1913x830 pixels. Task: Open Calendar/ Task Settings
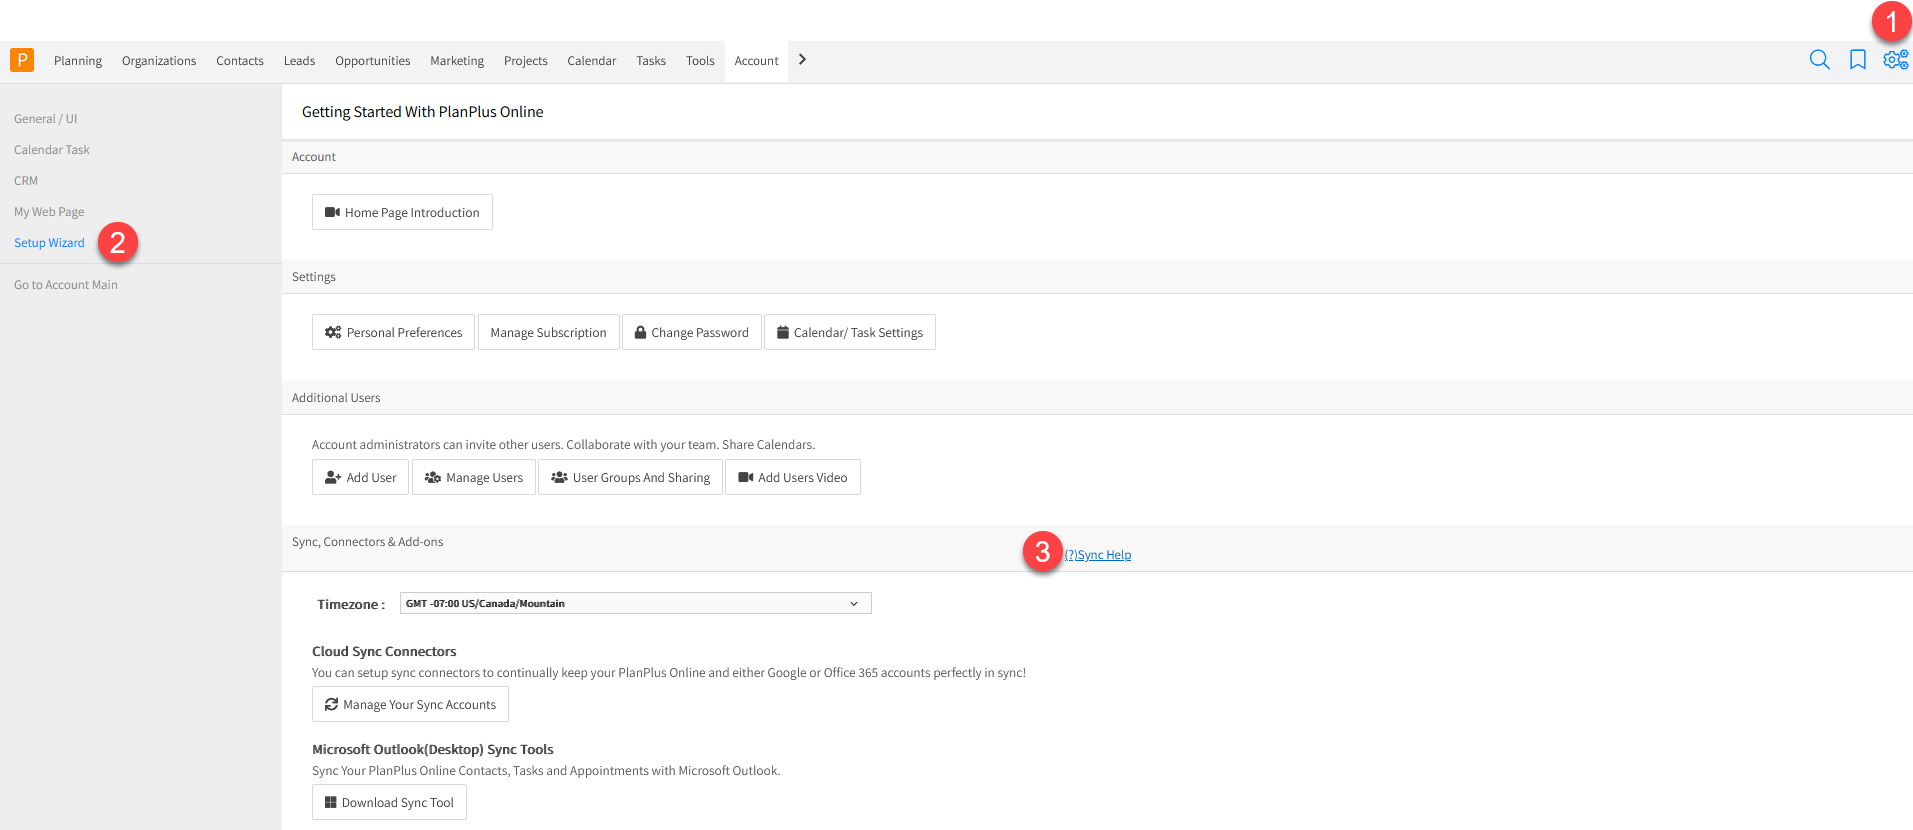click(850, 332)
